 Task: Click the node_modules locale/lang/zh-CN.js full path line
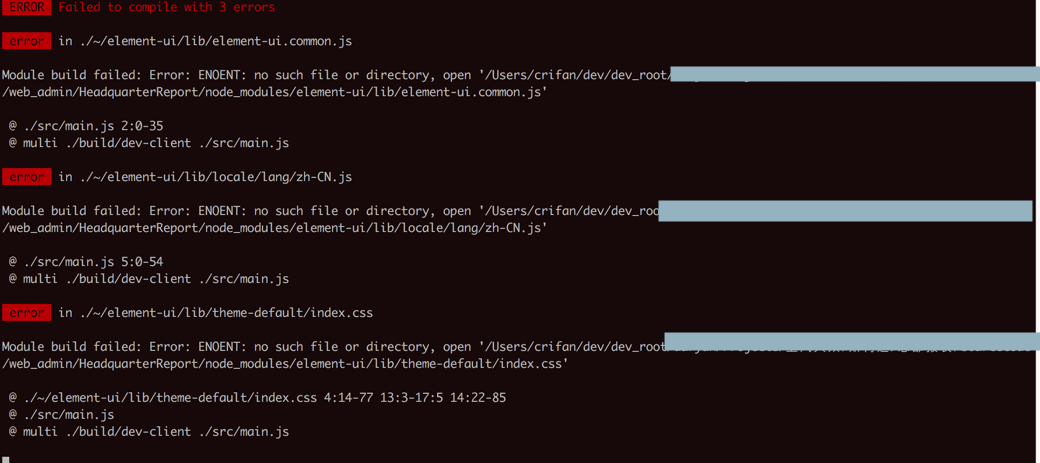pyautogui.click(x=275, y=228)
